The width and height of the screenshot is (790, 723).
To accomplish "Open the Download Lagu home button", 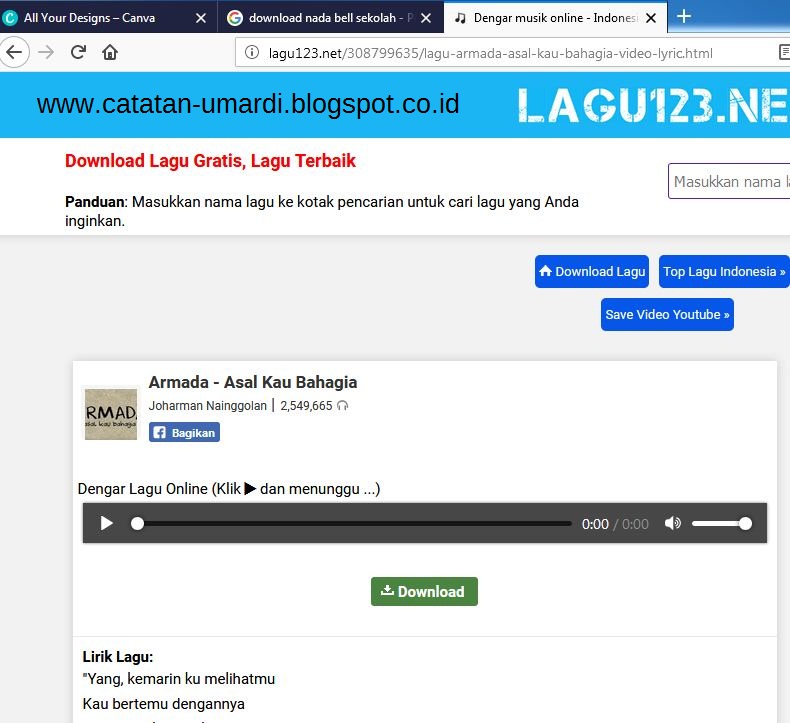I will click(591, 272).
